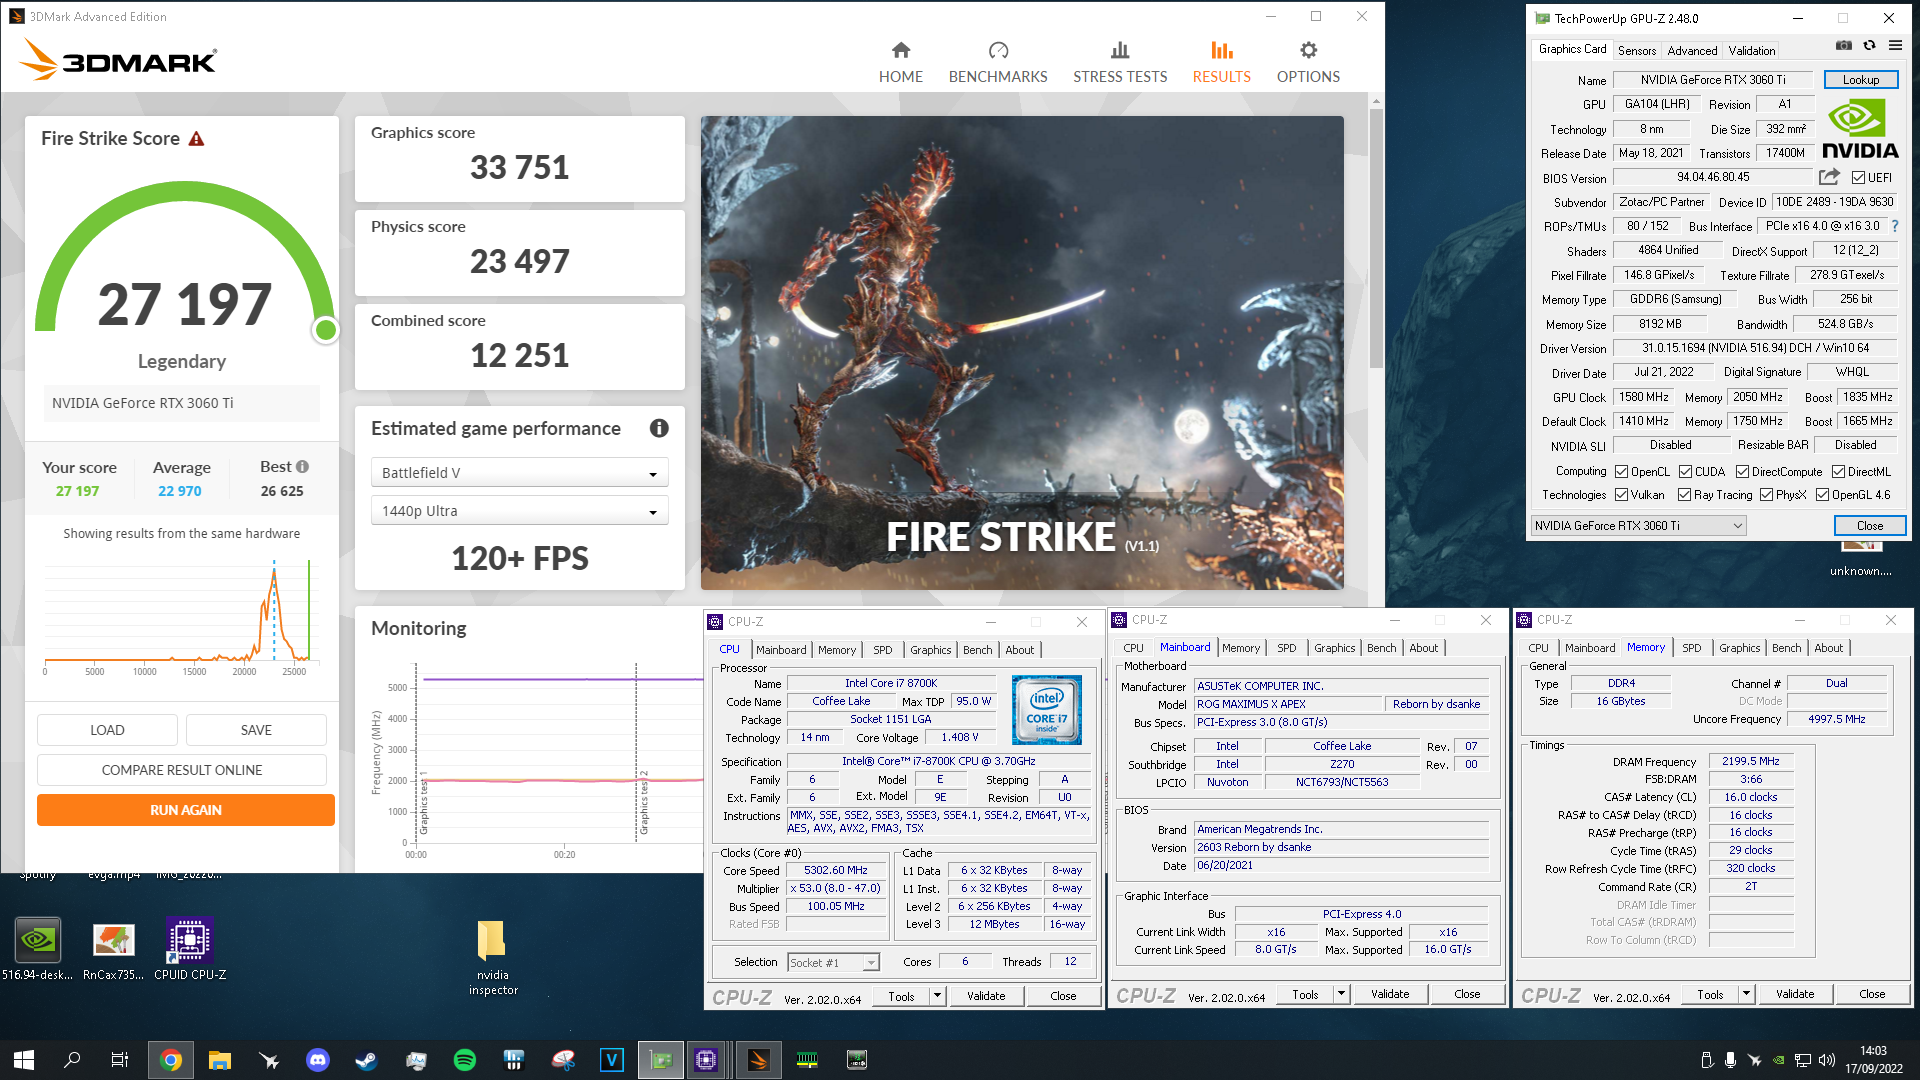Screen dimensions: 1920x1080
Task: Expand Tools arrow in first CPU-Z window
Action: [x=937, y=996]
